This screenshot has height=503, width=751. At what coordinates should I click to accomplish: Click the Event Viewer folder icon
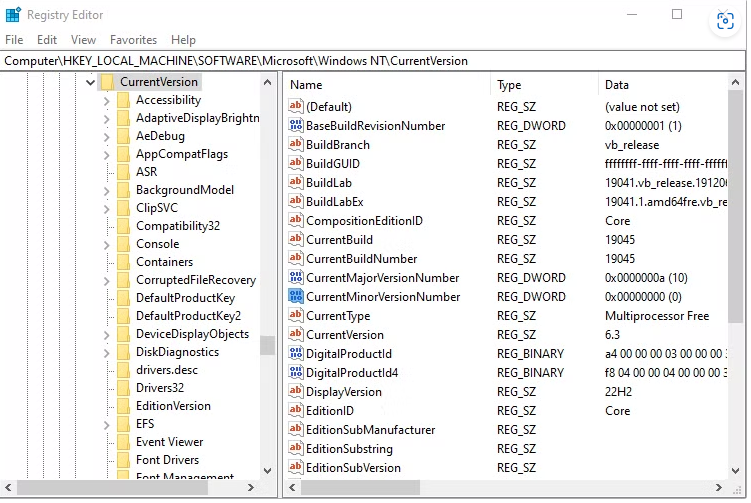pos(124,442)
